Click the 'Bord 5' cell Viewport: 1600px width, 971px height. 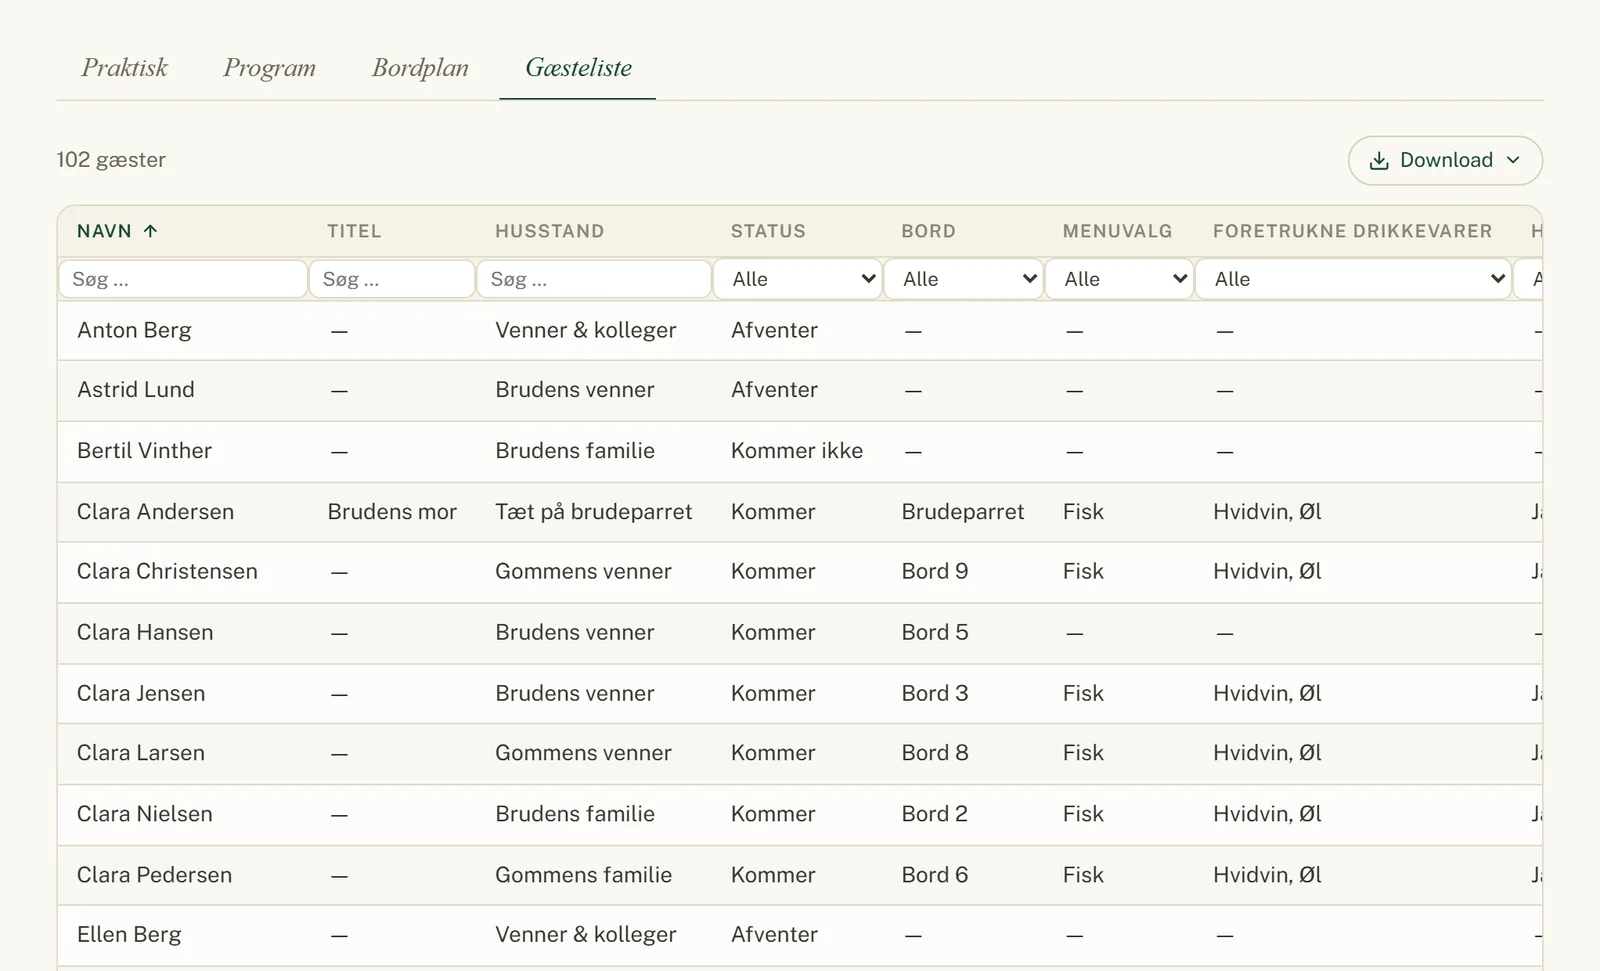click(x=935, y=633)
